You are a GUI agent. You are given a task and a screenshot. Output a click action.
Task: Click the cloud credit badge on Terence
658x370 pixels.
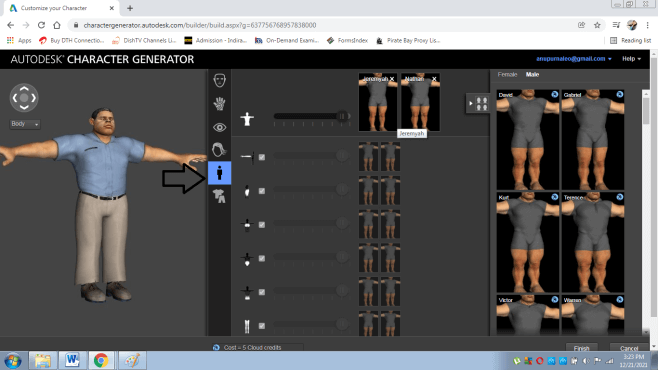click(x=619, y=197)
